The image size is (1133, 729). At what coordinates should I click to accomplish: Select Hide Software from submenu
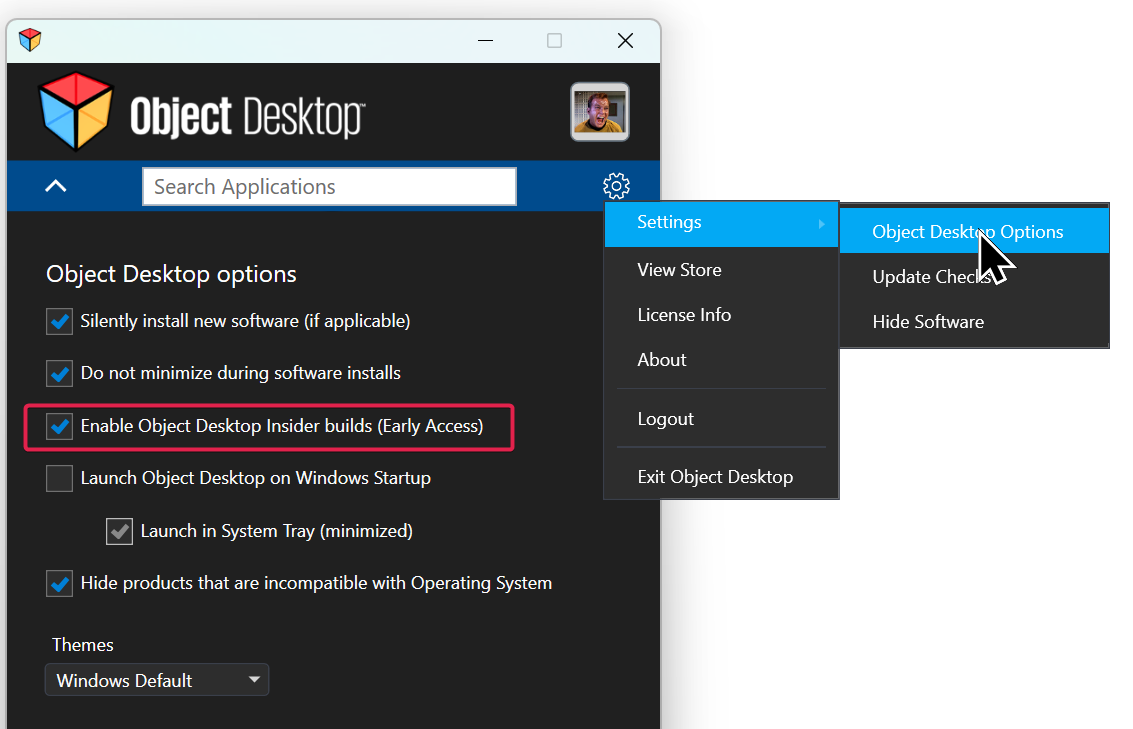pos(928,322)
